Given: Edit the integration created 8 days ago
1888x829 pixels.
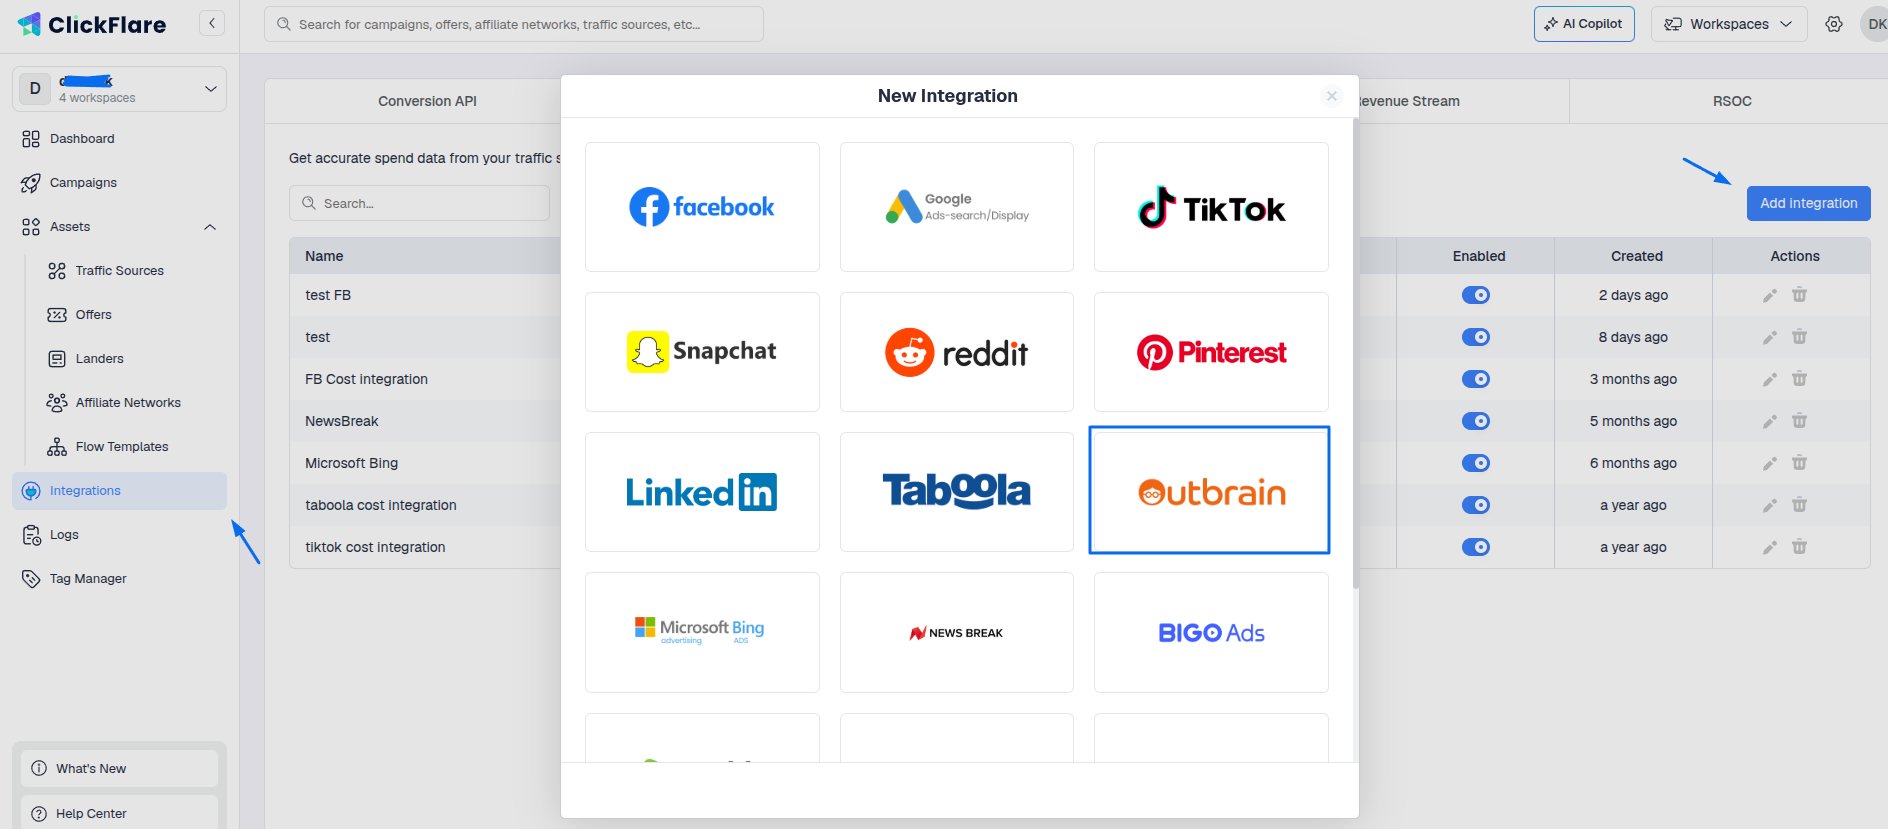Looking at the screenshot, I should coord(1770,337).
